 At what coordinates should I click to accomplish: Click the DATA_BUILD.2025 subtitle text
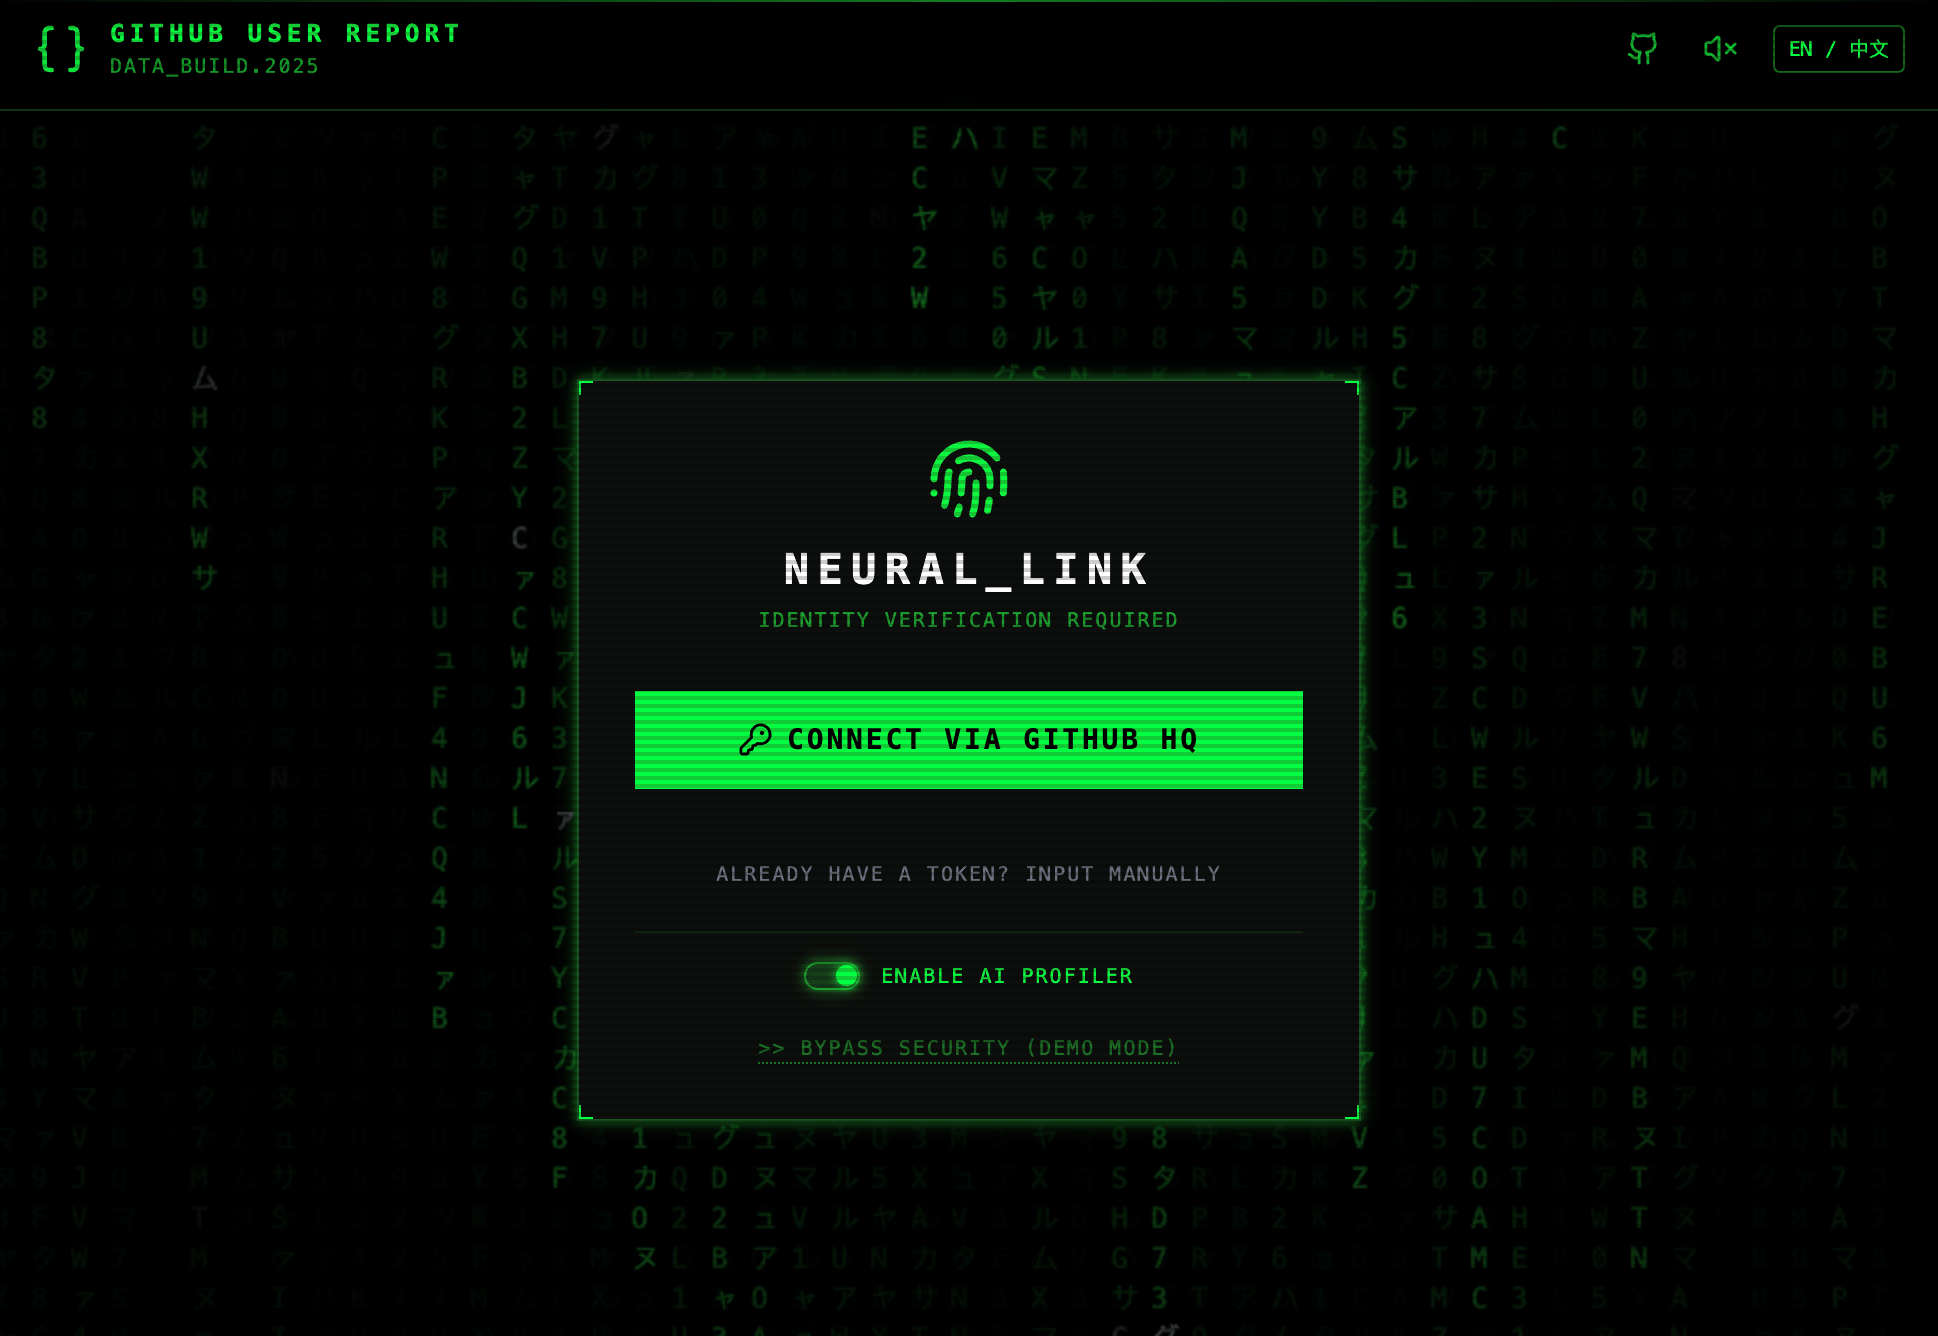pyautogui.click(x=214, y=66)
